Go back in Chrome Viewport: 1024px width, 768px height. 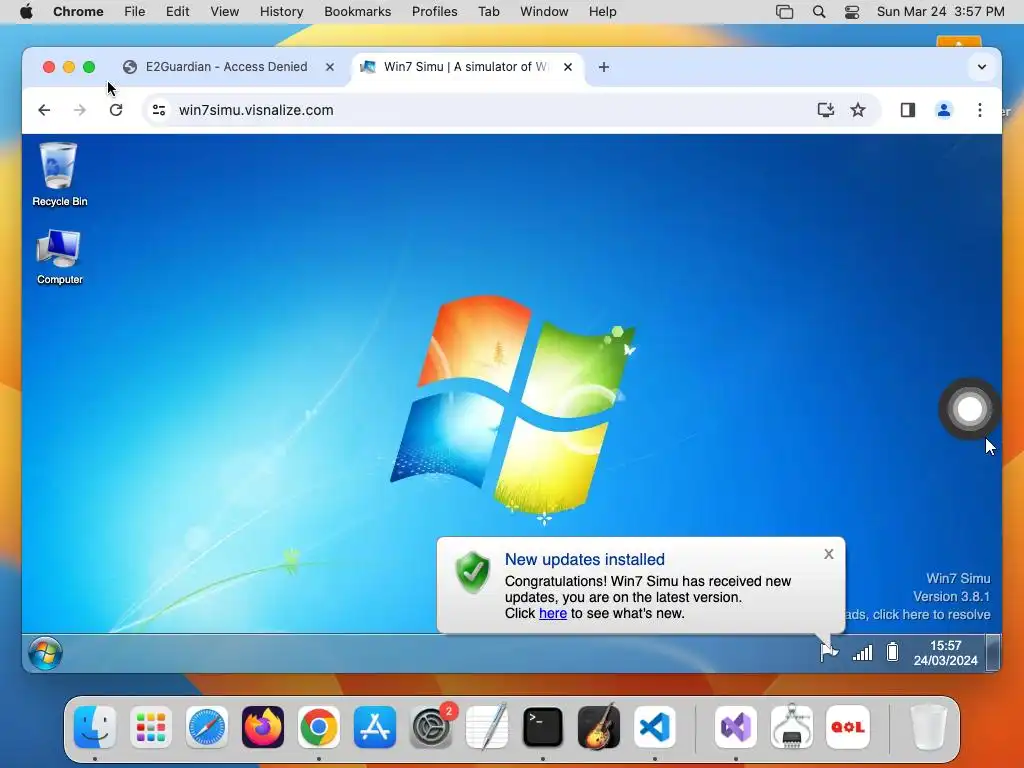(x=44, y=110)
